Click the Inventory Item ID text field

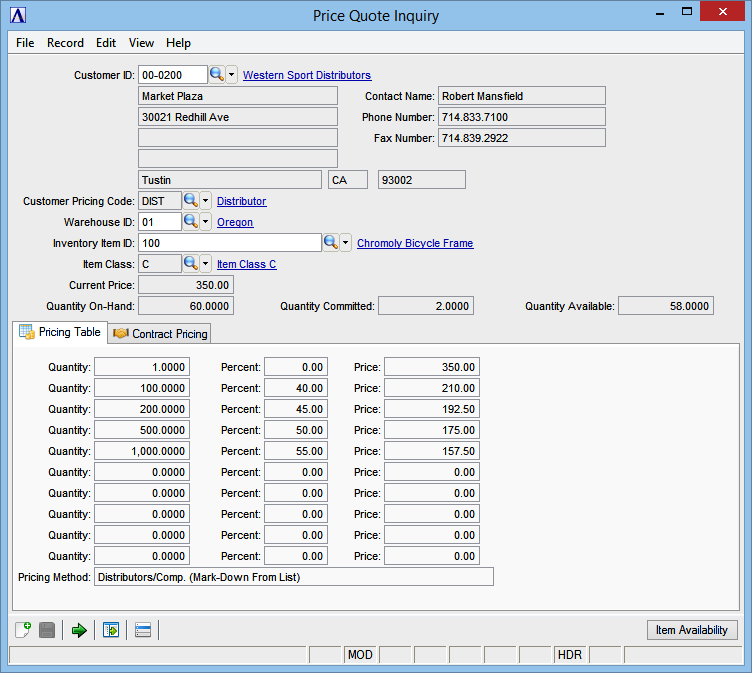pos(228,243)
